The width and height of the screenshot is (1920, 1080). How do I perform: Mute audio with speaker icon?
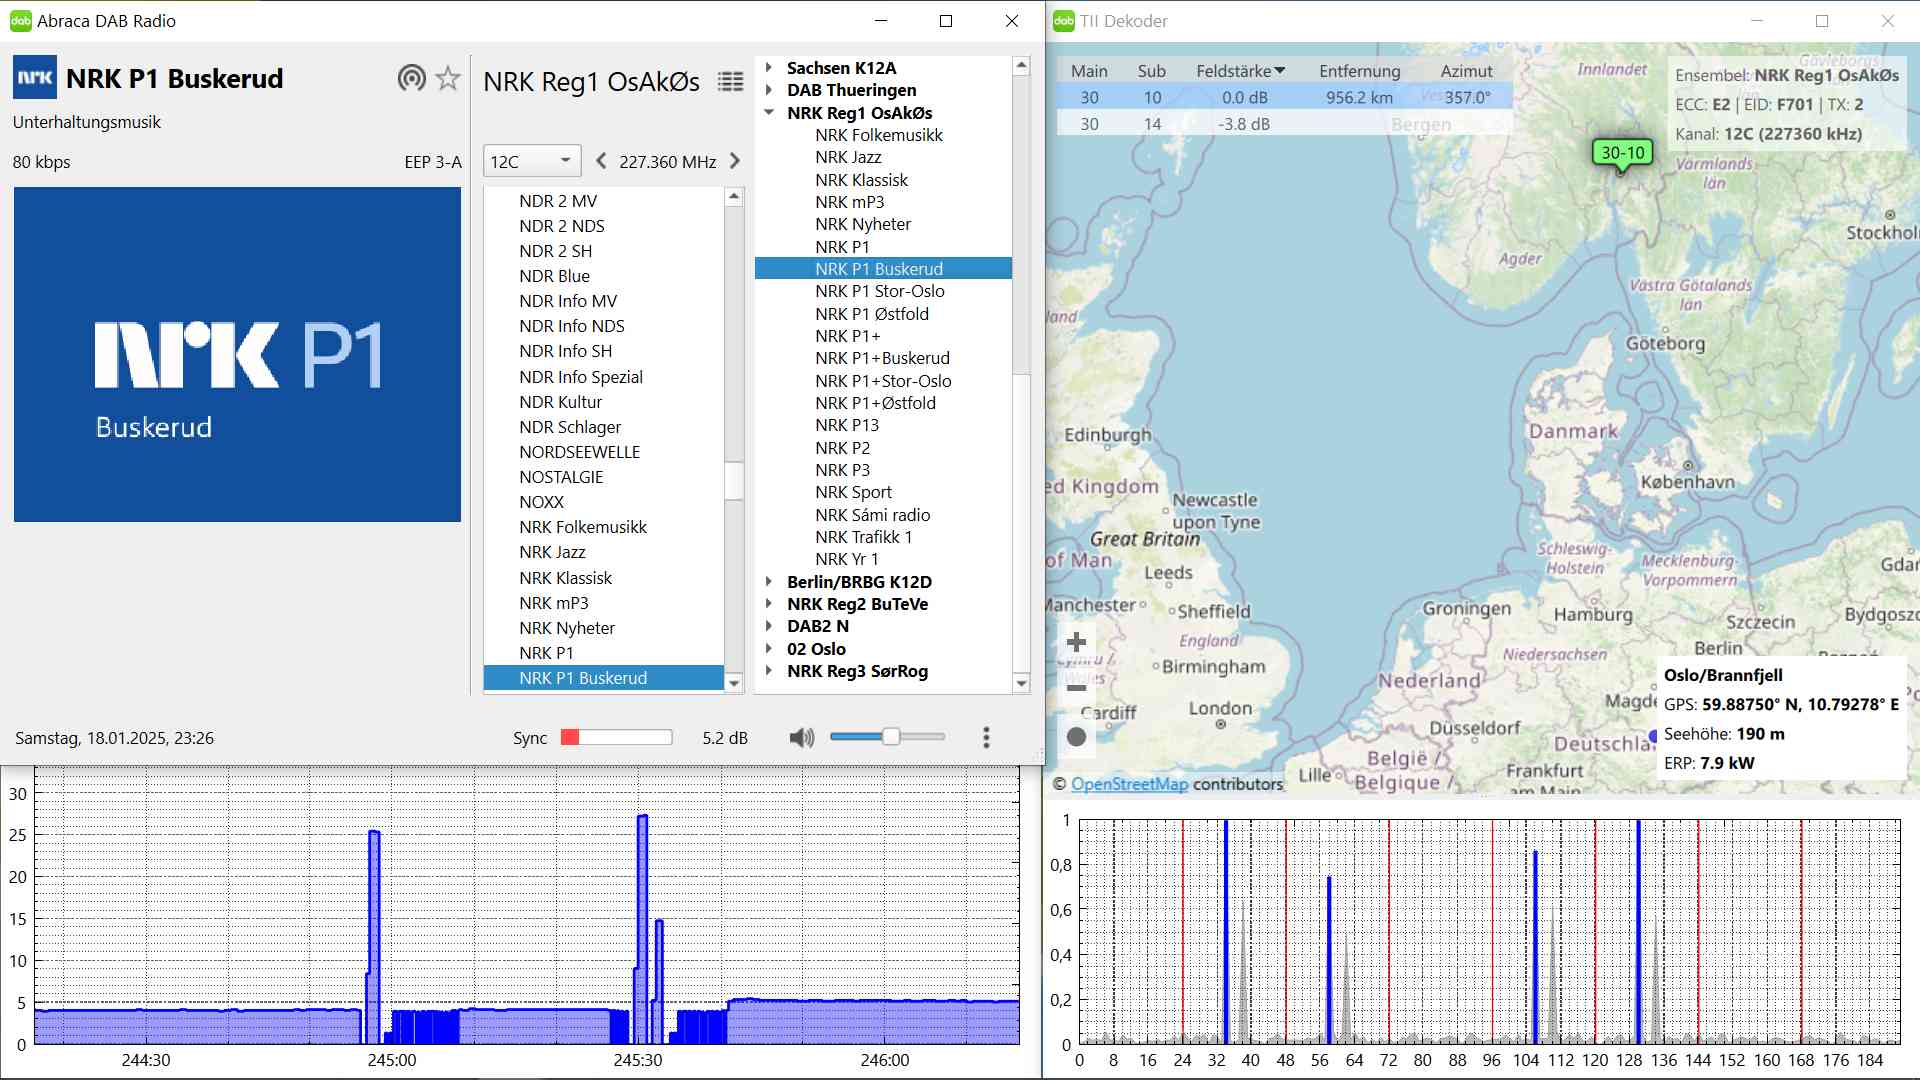pyautogui.click(x=801, y=738)
